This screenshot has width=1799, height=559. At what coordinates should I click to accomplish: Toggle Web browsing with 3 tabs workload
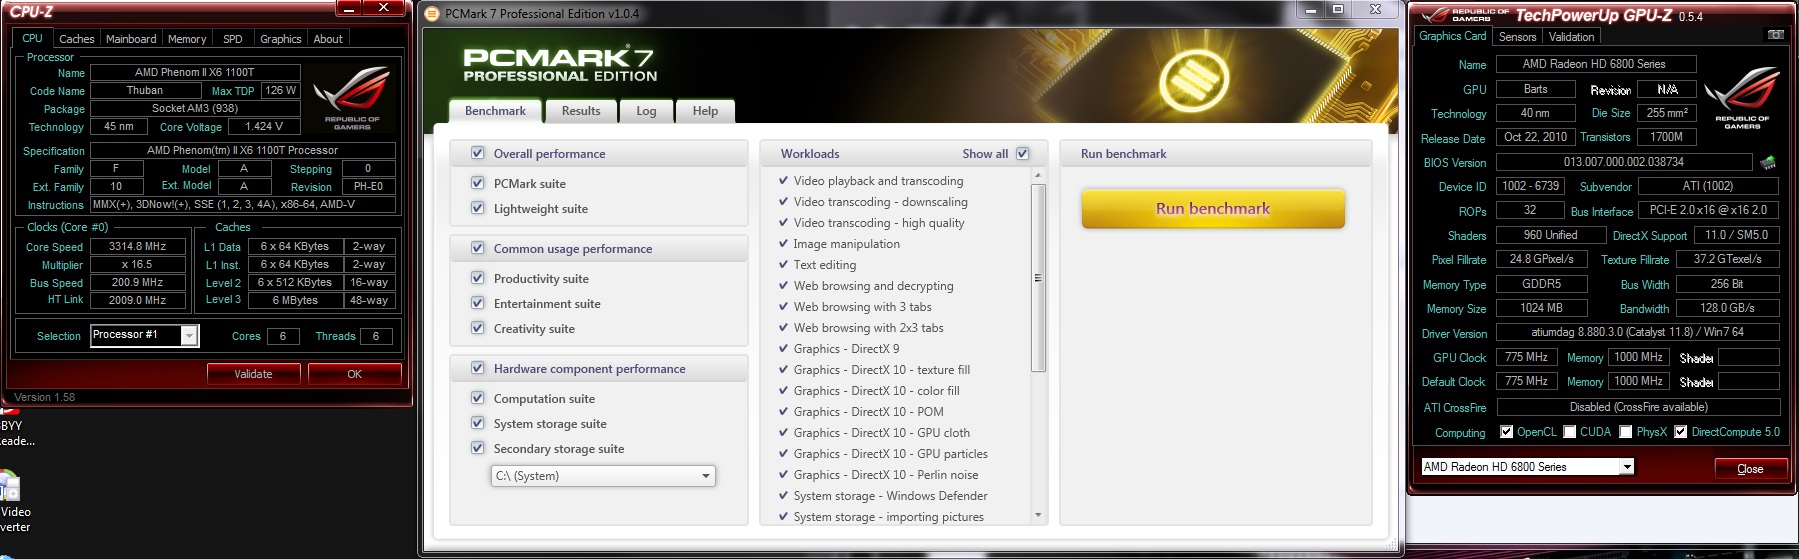pos(783,307)
